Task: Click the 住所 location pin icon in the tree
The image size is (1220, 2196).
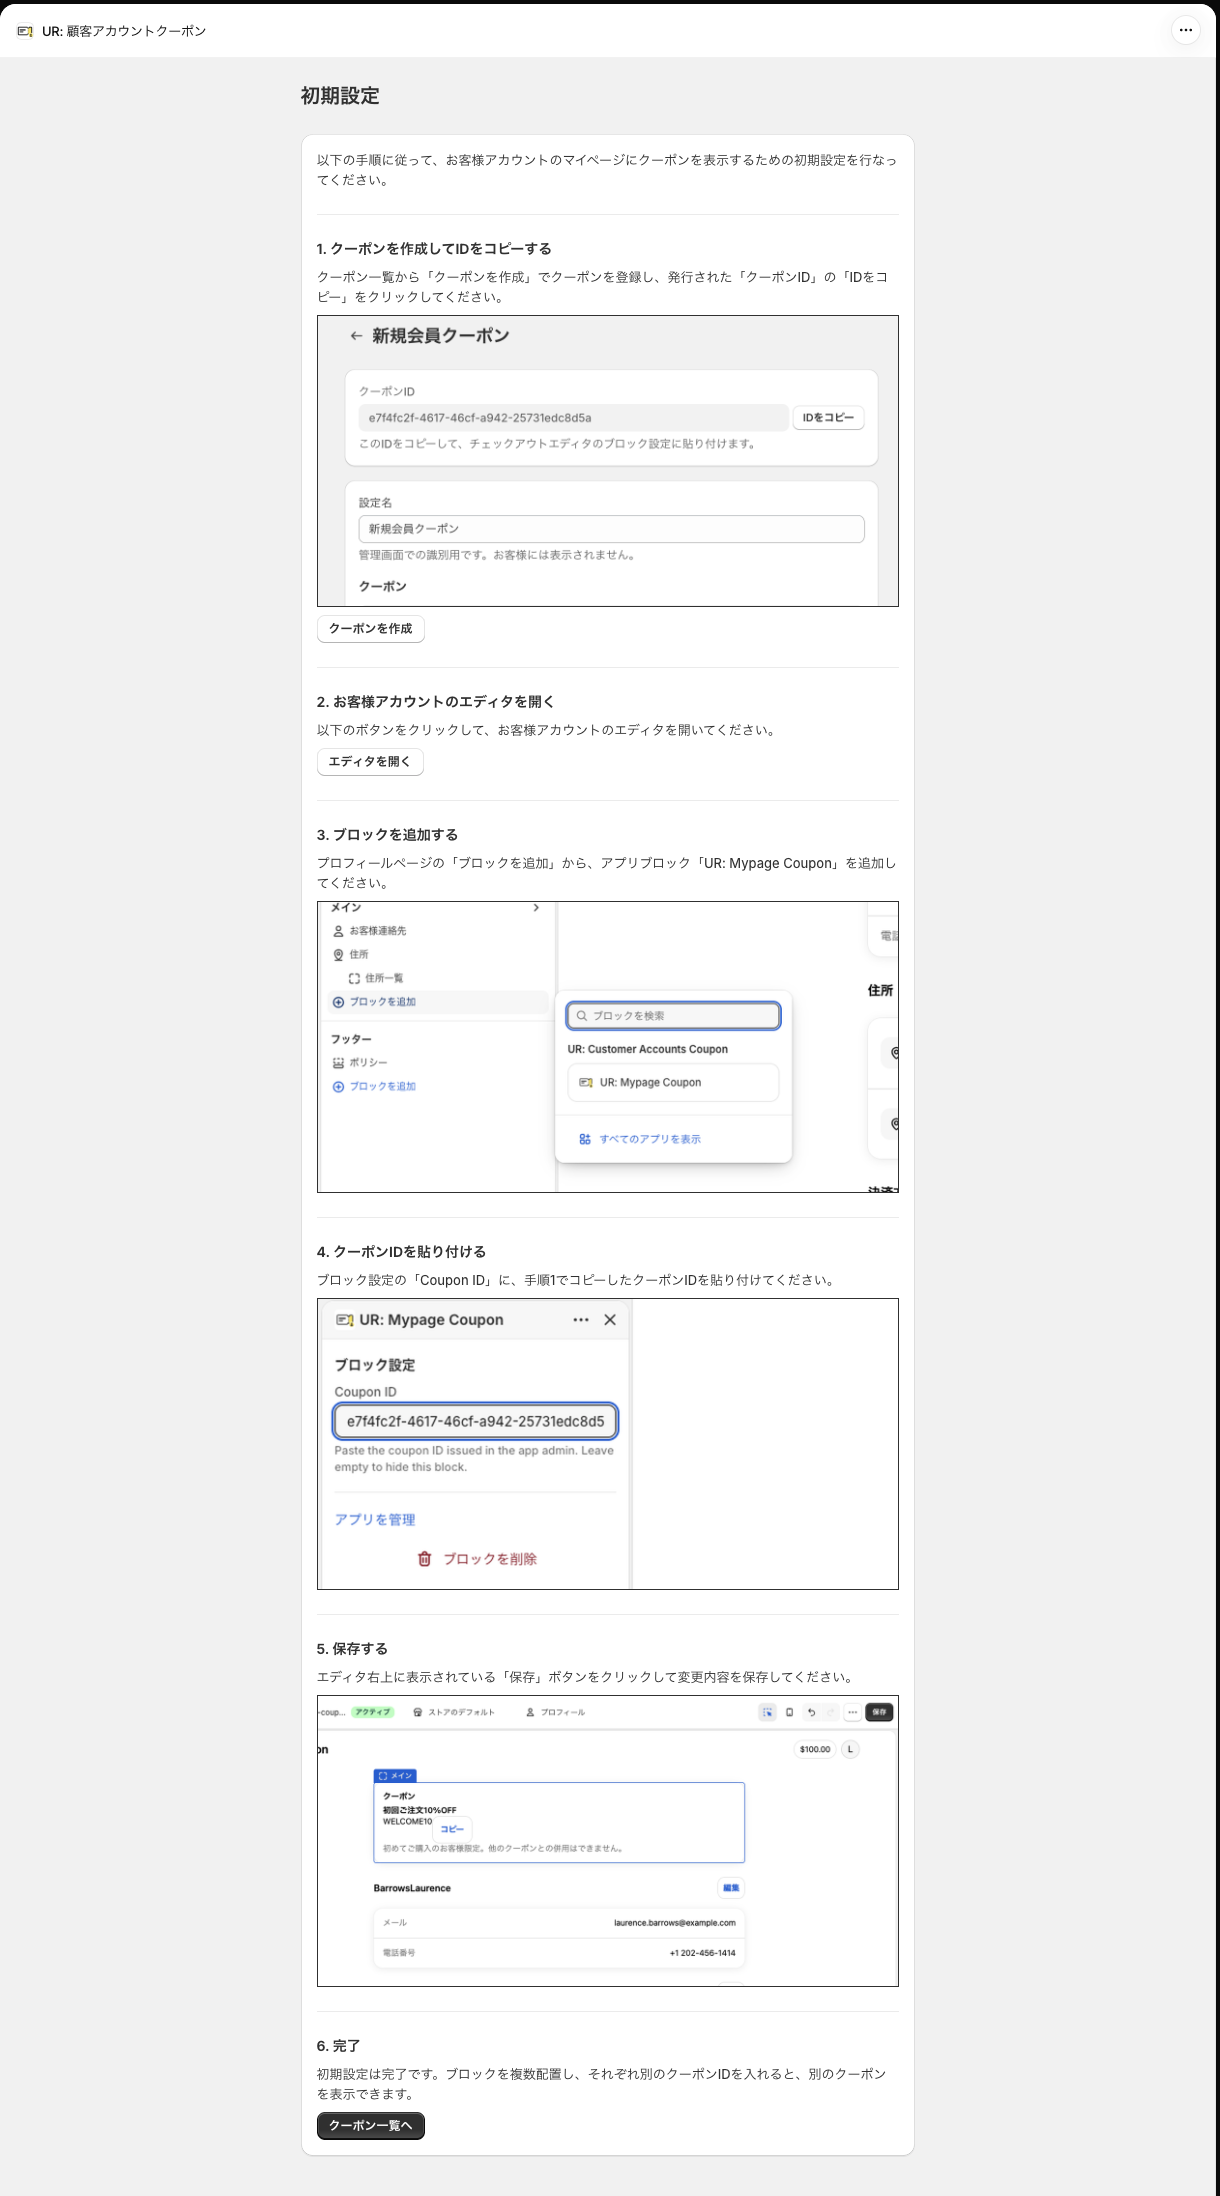Action: pos(338,955)
